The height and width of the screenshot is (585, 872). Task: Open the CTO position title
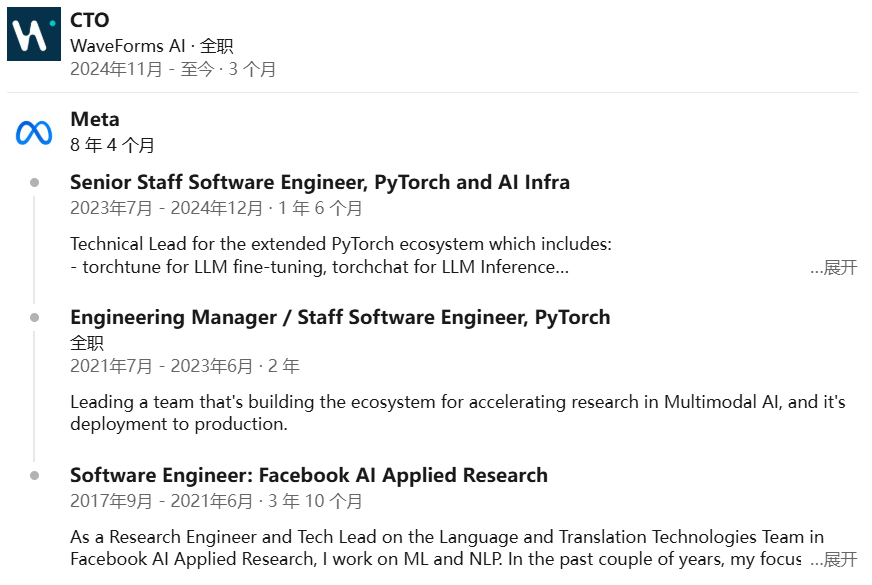90,20
